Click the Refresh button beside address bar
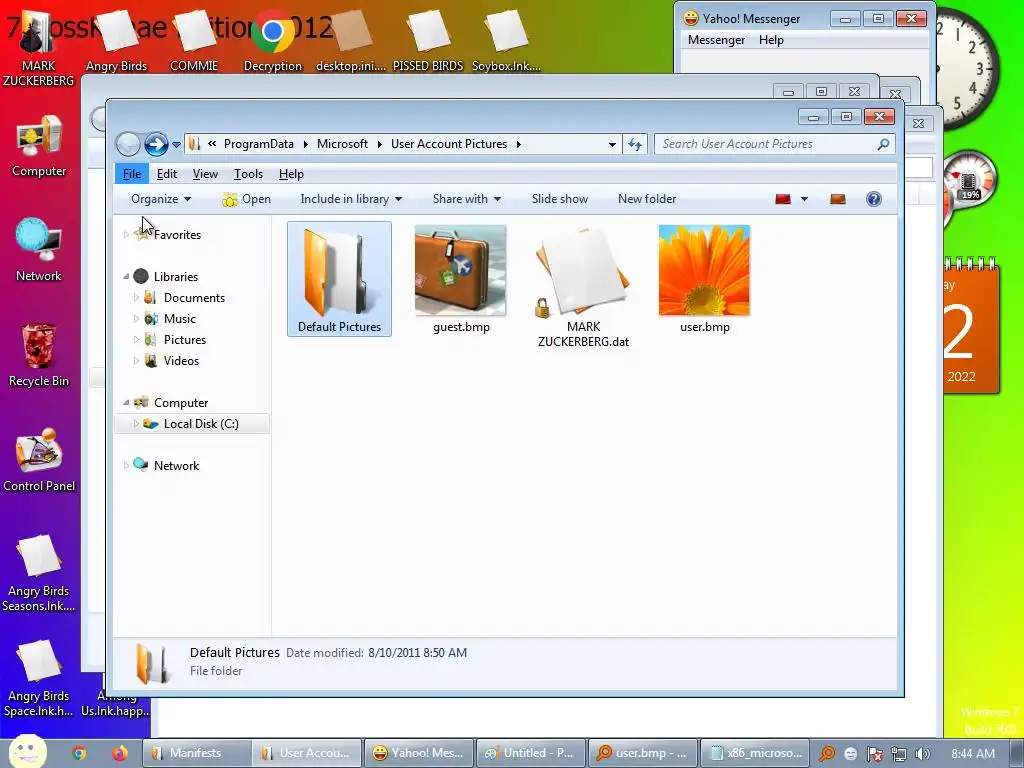The height and width of the screenshot is (768, 1024). click(x=635, y=144)
